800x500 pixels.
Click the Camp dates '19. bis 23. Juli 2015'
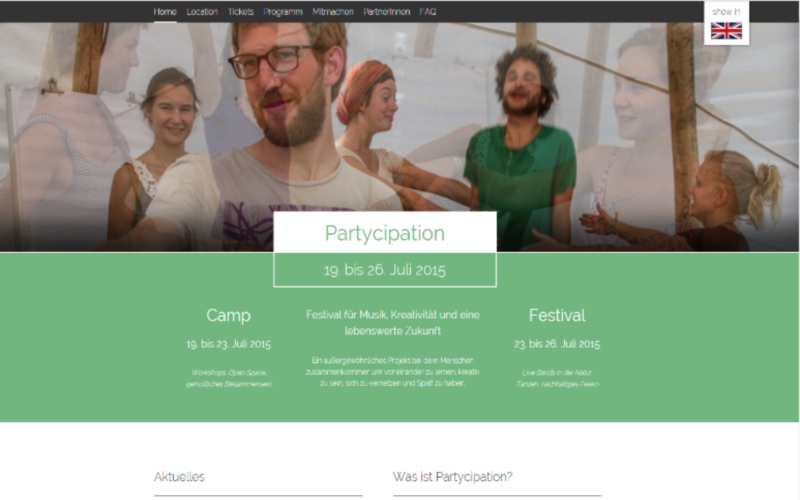point(229,344)
